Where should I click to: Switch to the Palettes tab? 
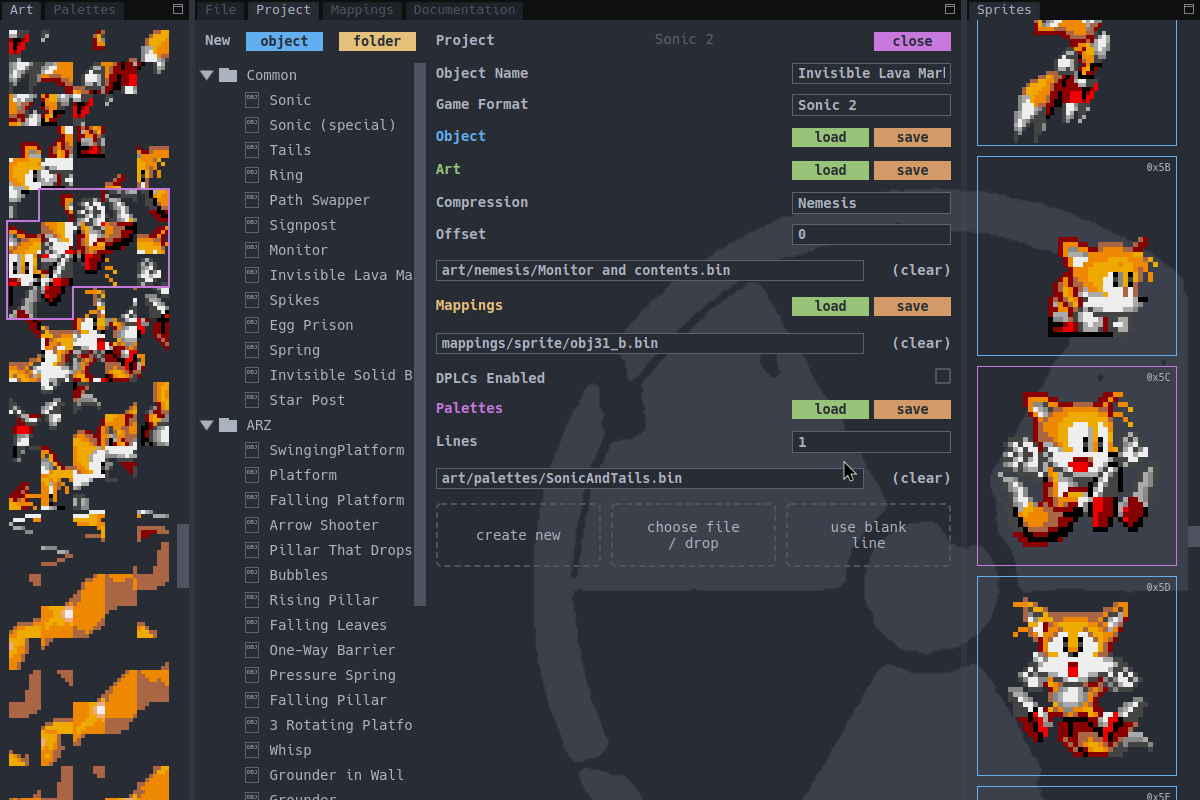point(85,10)
